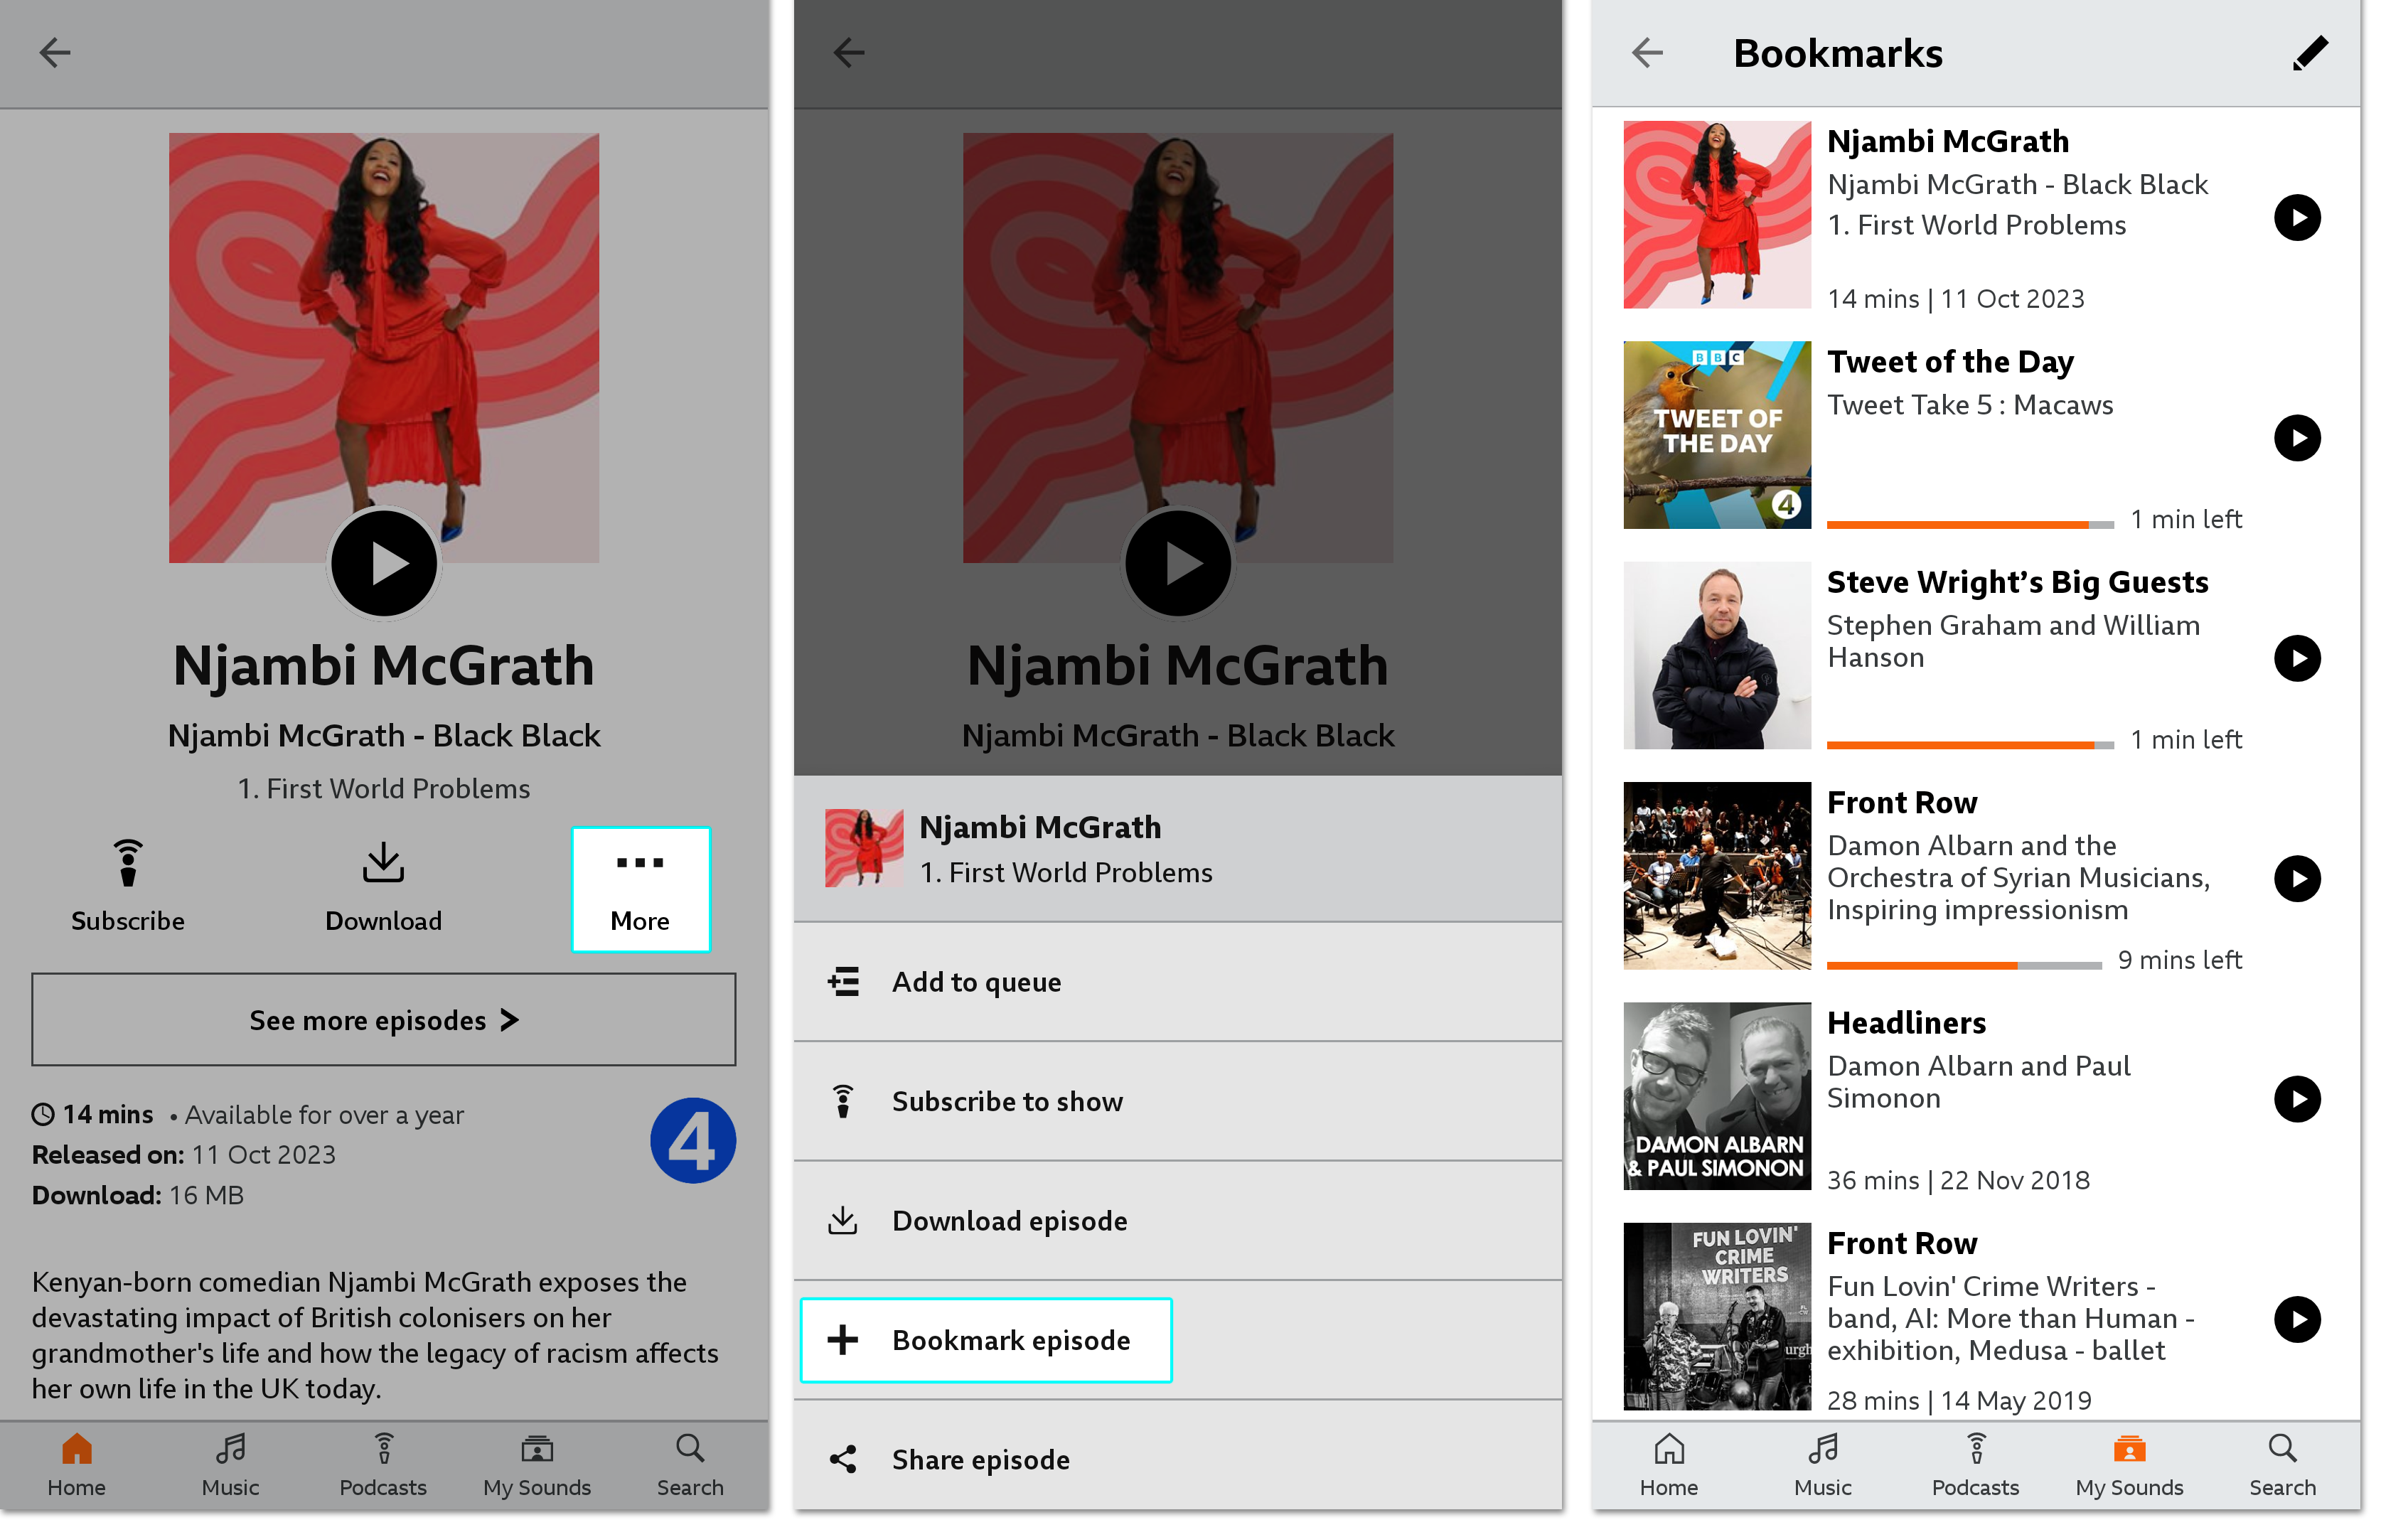
Task: Open More options for the episode
Action: pyautogui.click(x=640, y=889)
